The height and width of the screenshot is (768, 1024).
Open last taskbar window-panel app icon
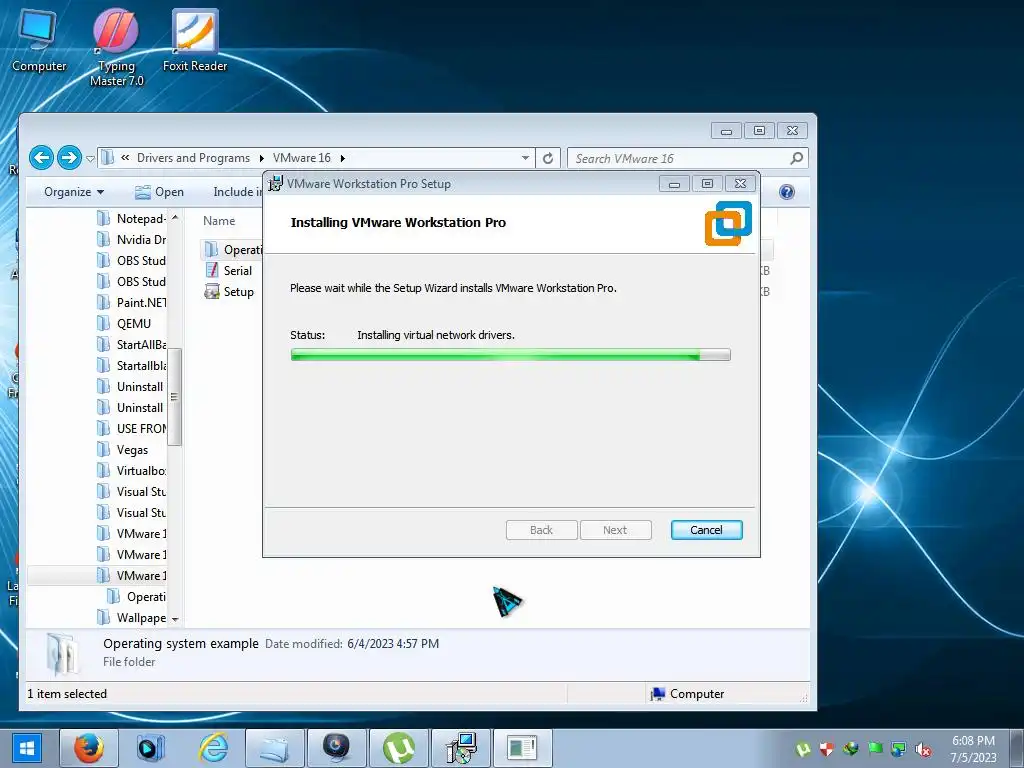tap(523, 748)
